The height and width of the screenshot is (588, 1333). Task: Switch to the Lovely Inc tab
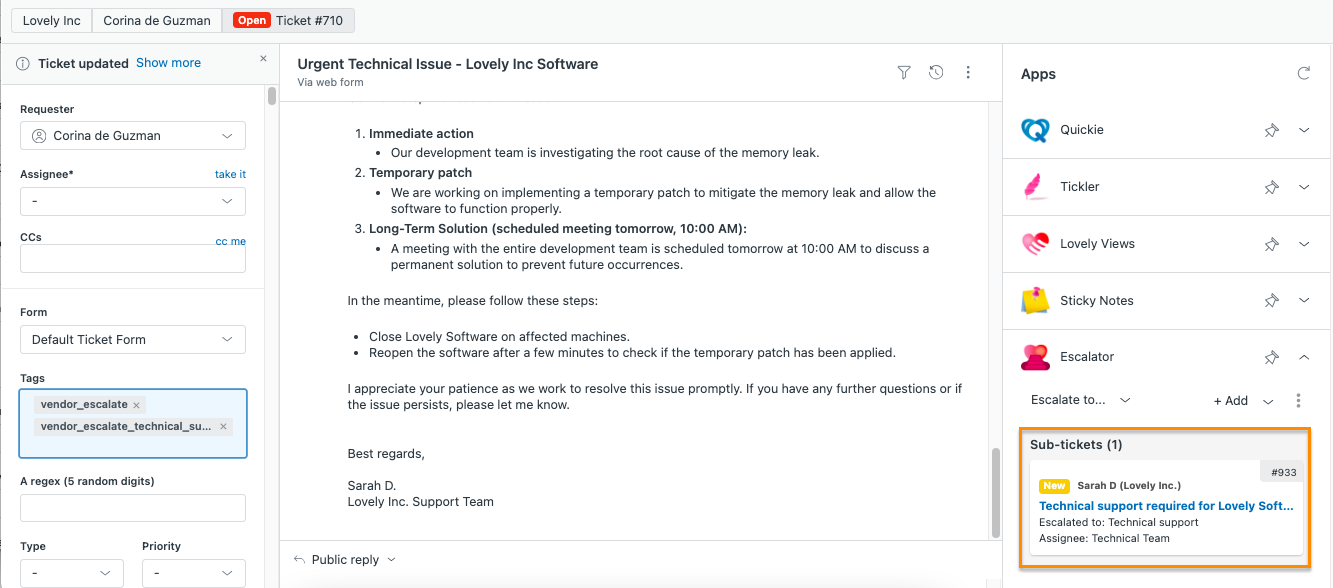[x=52, y=20]
